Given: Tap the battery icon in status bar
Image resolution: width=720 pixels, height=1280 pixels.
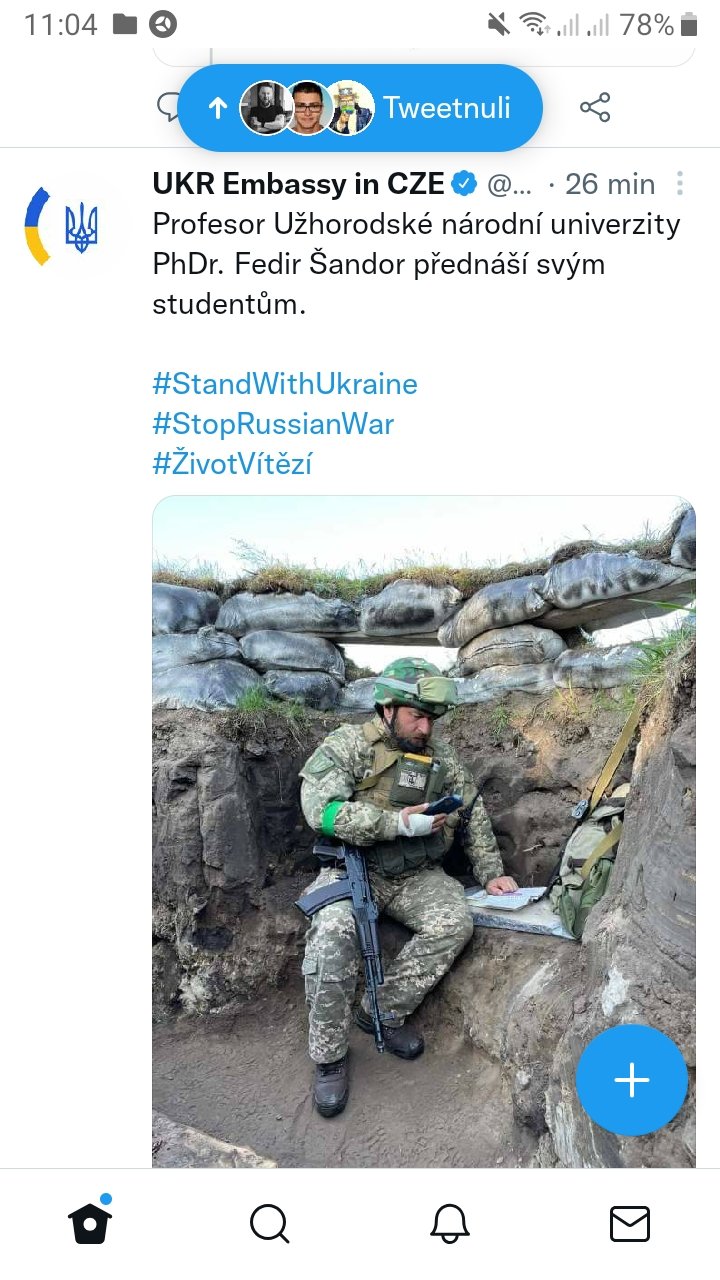Looking at the screenshot, I should pyautogui.click(x=689, y=25).
